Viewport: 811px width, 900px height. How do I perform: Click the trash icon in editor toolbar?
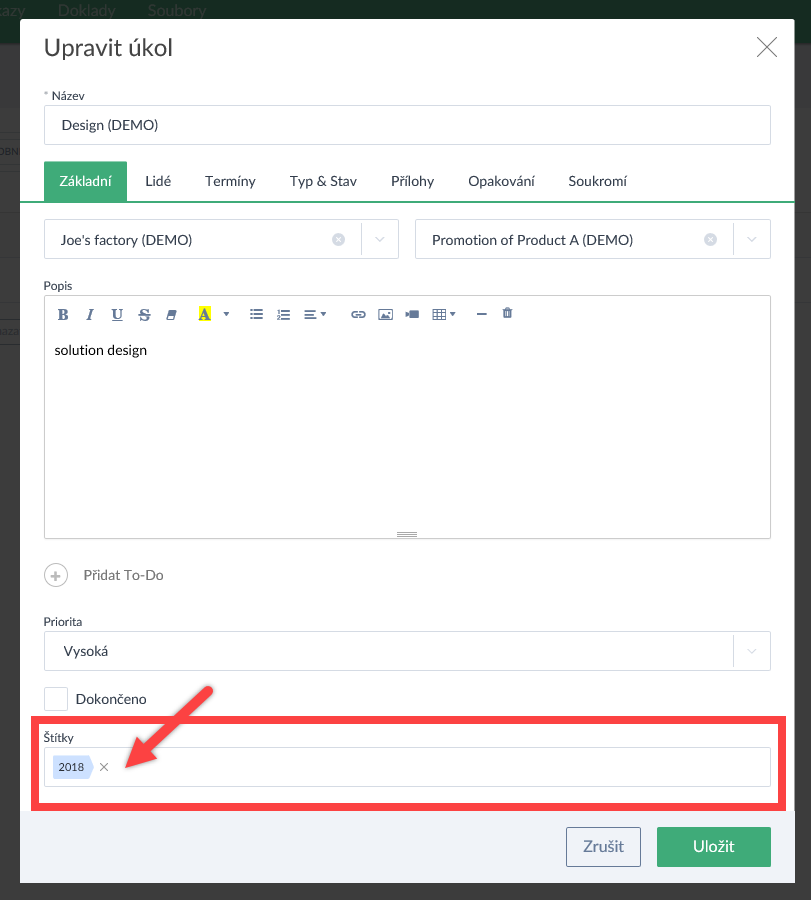pos(507,313)
